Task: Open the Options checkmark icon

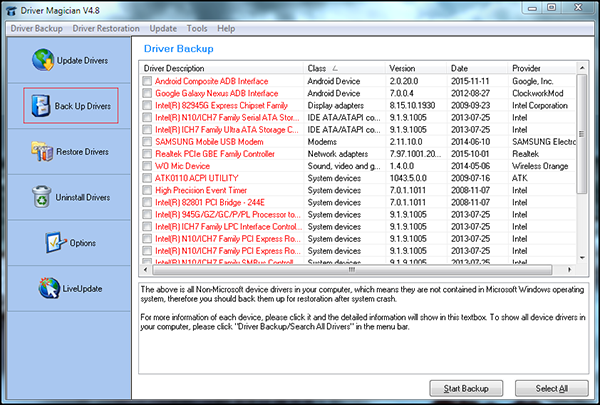Action: click(x=56, y=242)
